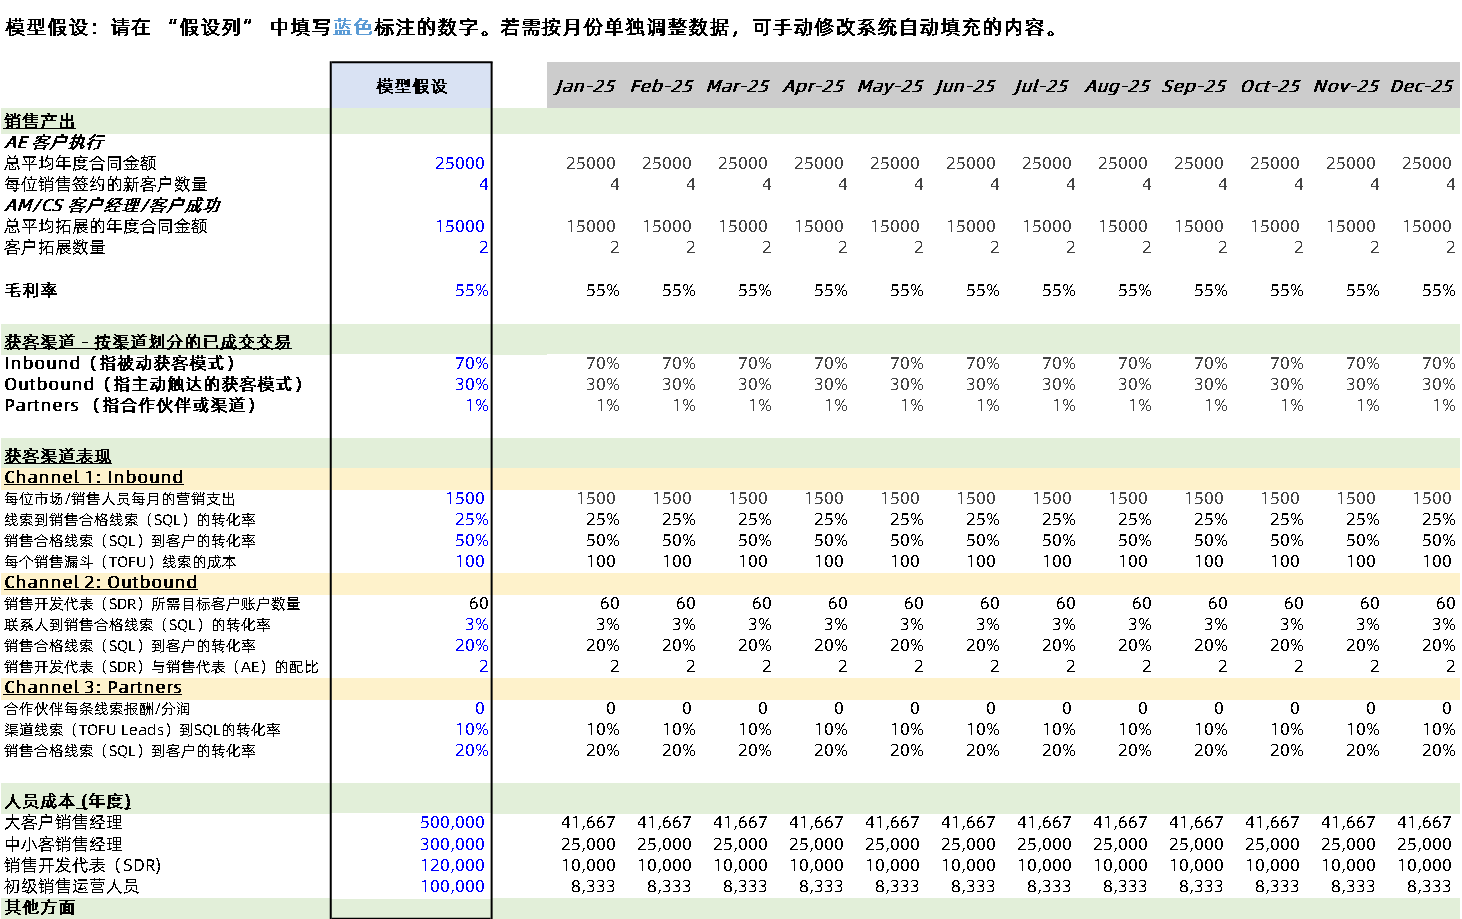Viewport: 1462px width, 919px height.
Task: Select 获客渠道 - 按渠道划分的已成交交易 heading
Action: 147,342
